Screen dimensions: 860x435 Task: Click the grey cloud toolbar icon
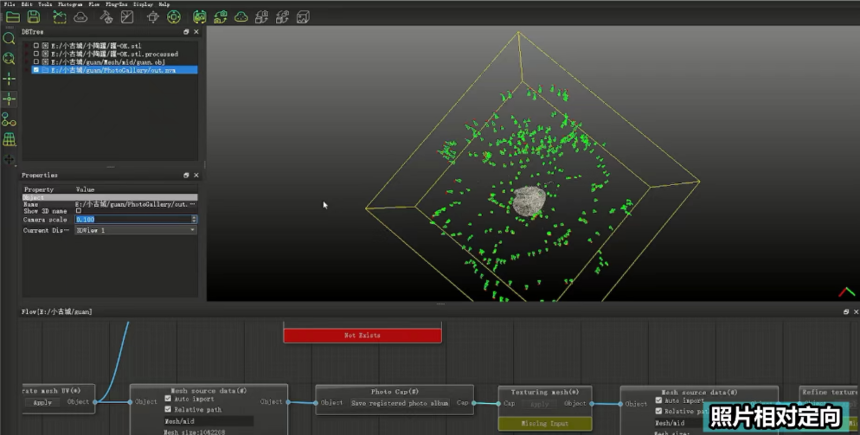coord(80,18)
